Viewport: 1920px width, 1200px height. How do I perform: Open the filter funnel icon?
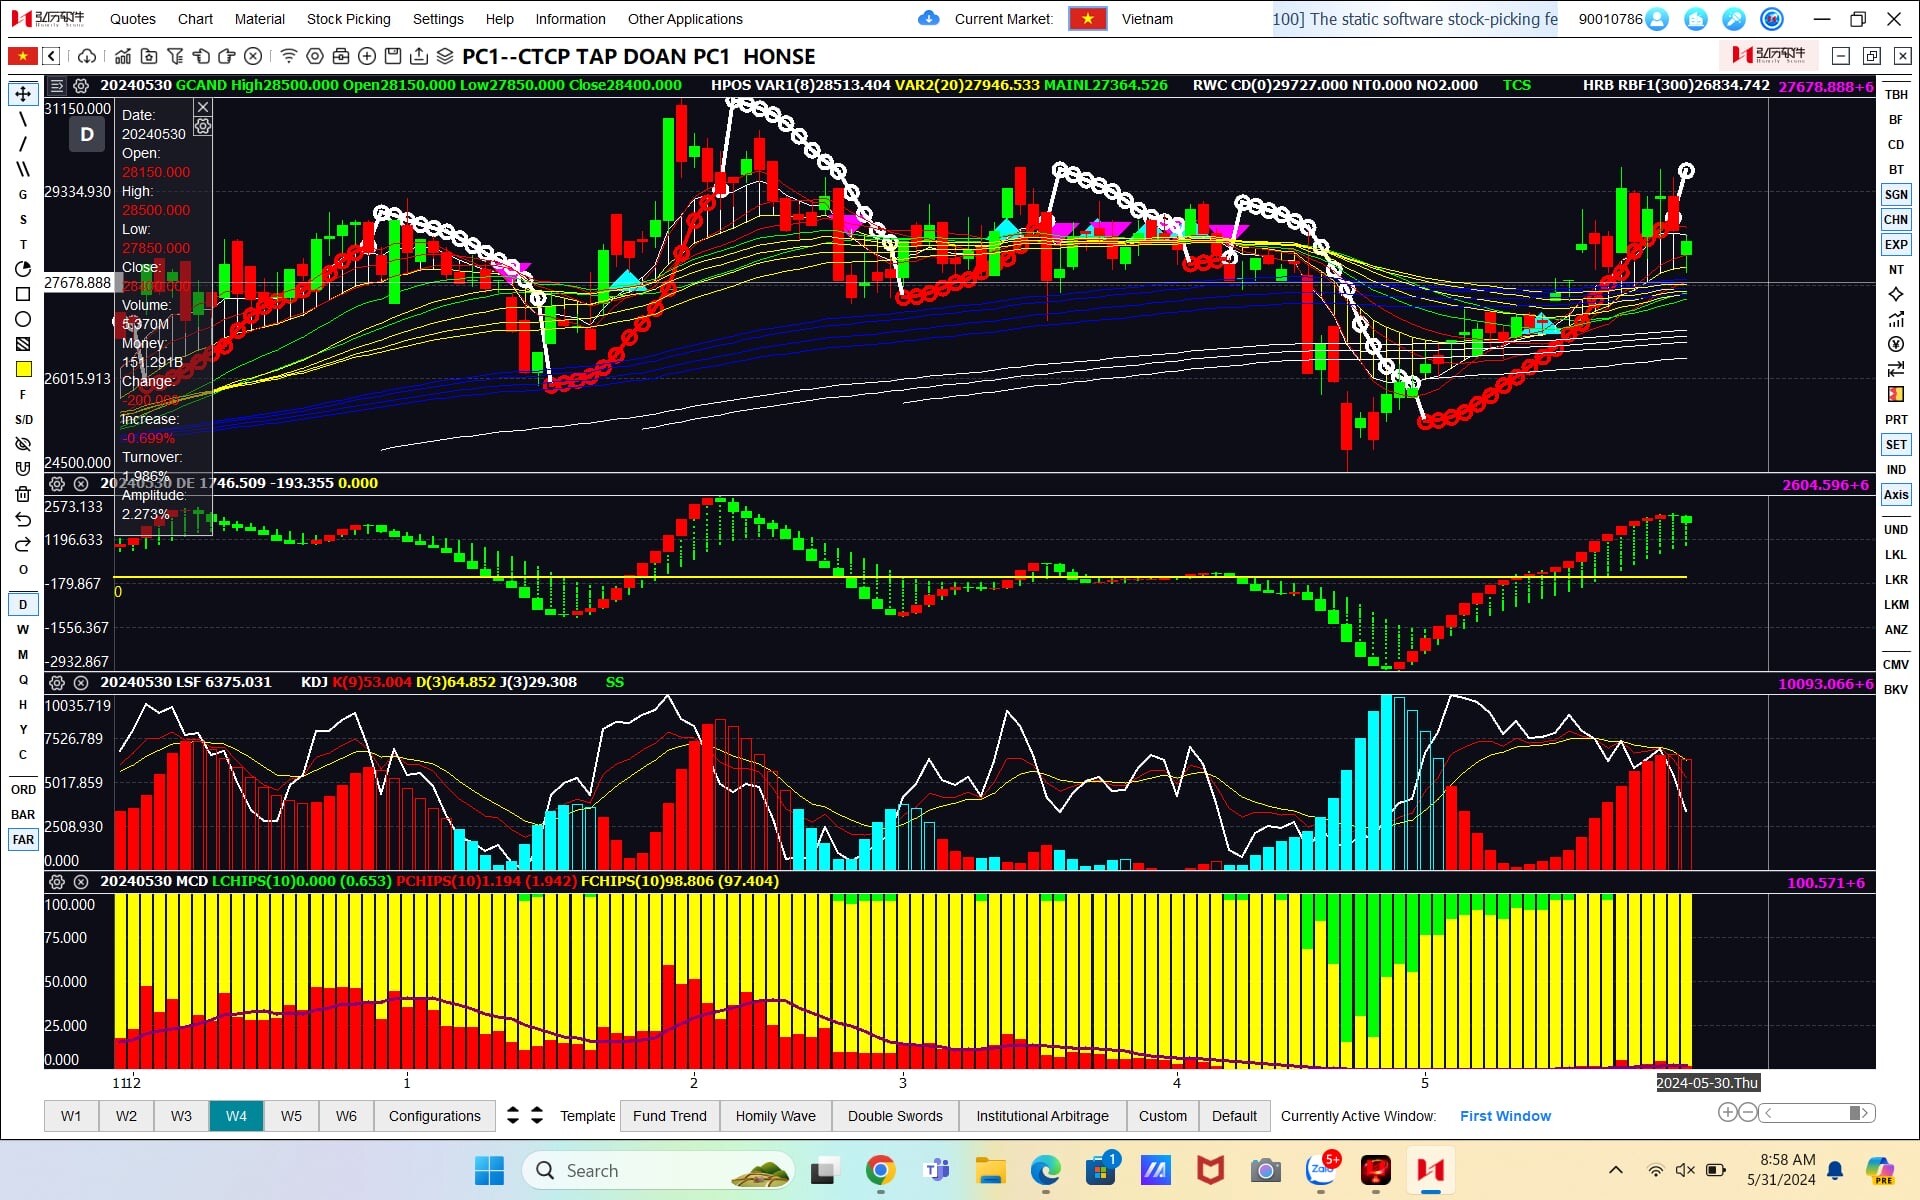point(175,56)
